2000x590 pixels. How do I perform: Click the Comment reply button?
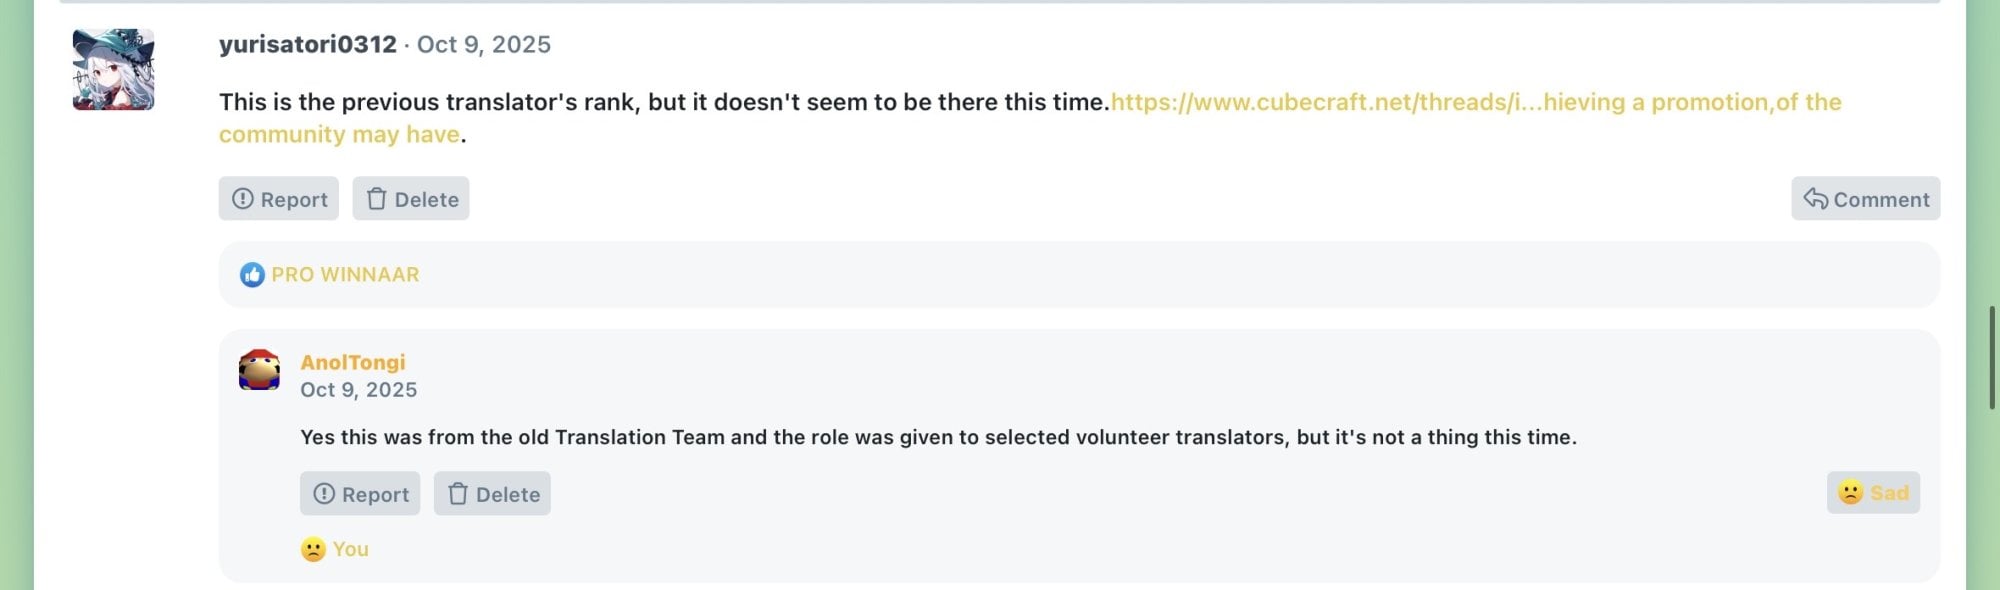click(1866, 198)
